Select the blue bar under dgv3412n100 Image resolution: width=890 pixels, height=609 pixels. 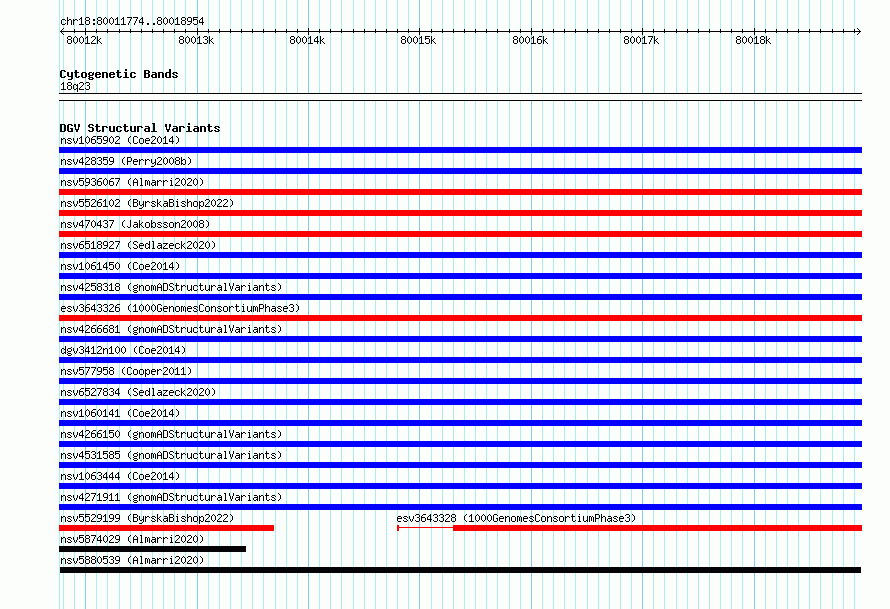pos(460,360)
